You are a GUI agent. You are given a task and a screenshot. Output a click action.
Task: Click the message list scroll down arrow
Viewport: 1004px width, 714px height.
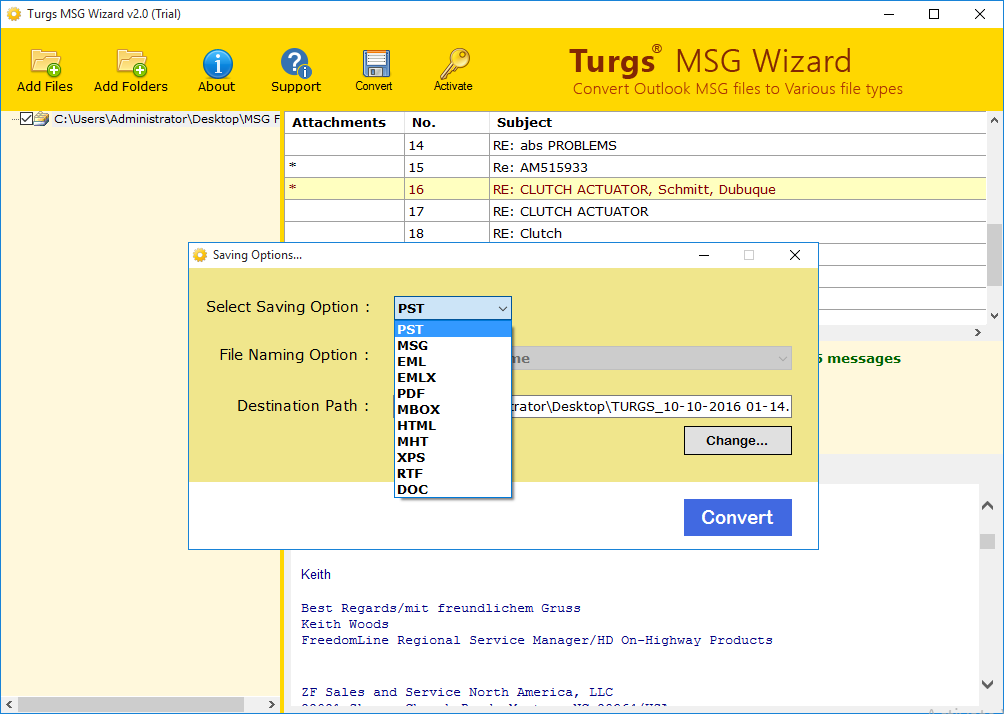[x=994, y=315]
